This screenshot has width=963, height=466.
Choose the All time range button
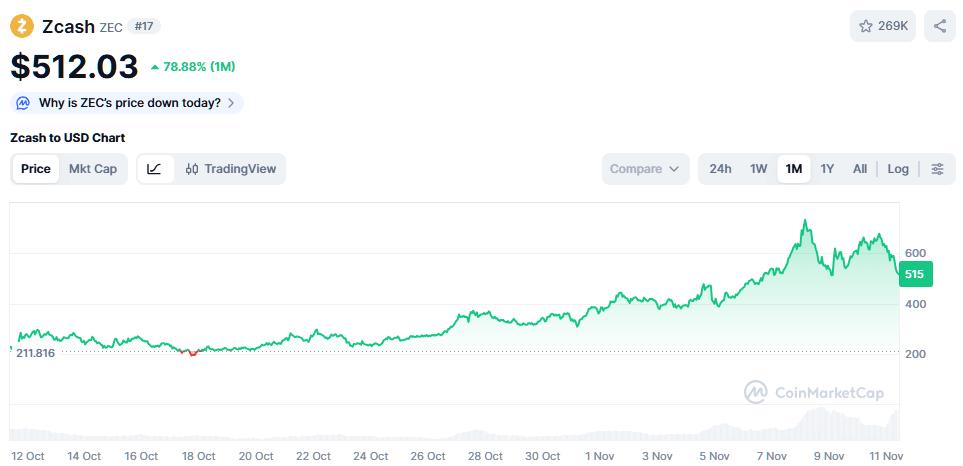pos(859,169)
